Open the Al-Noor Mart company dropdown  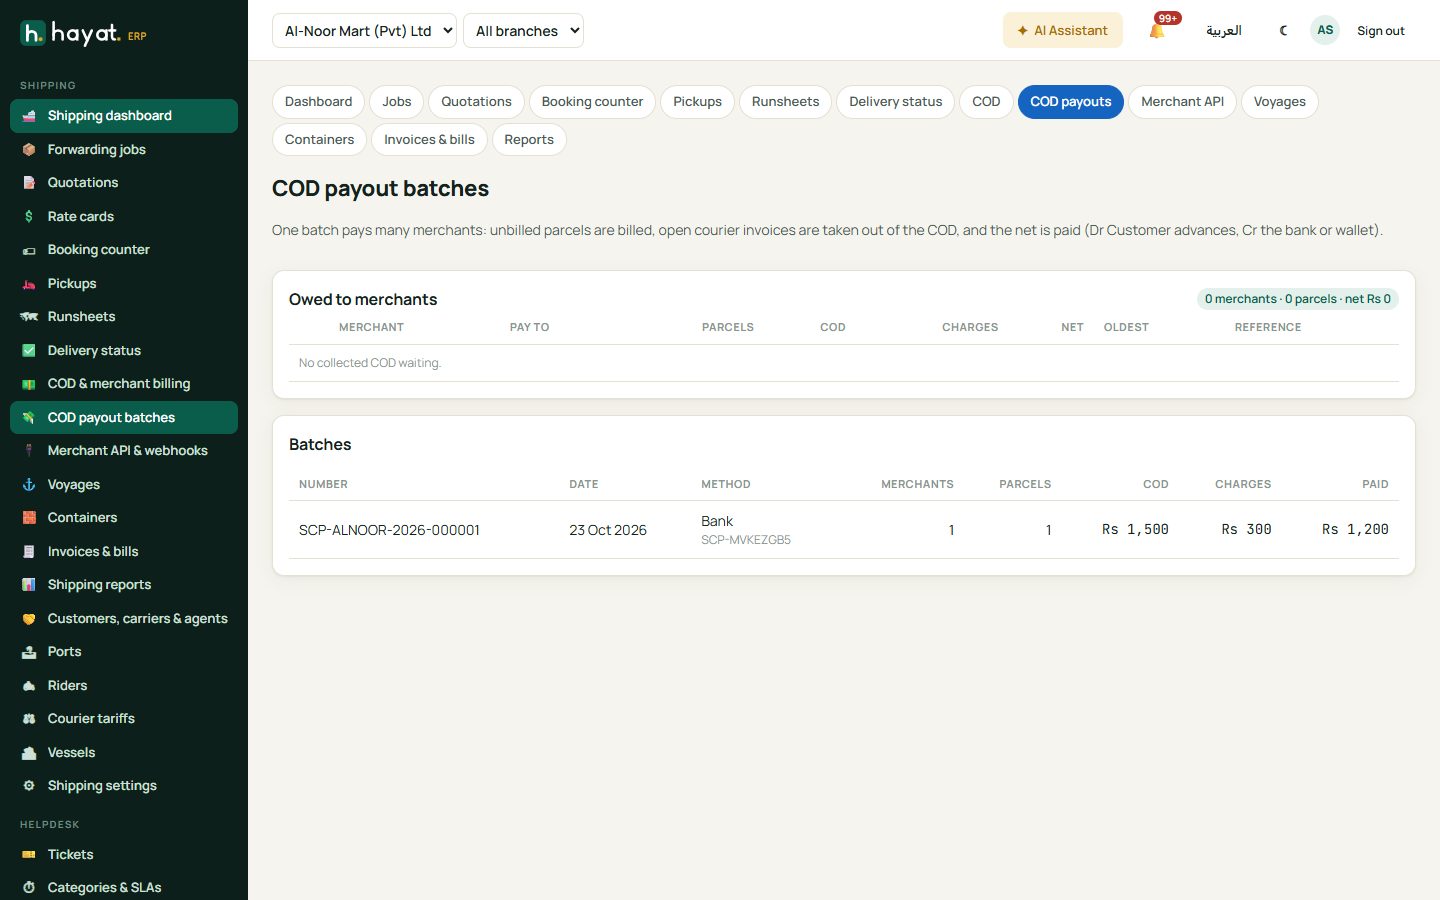[x=364, y=30]
